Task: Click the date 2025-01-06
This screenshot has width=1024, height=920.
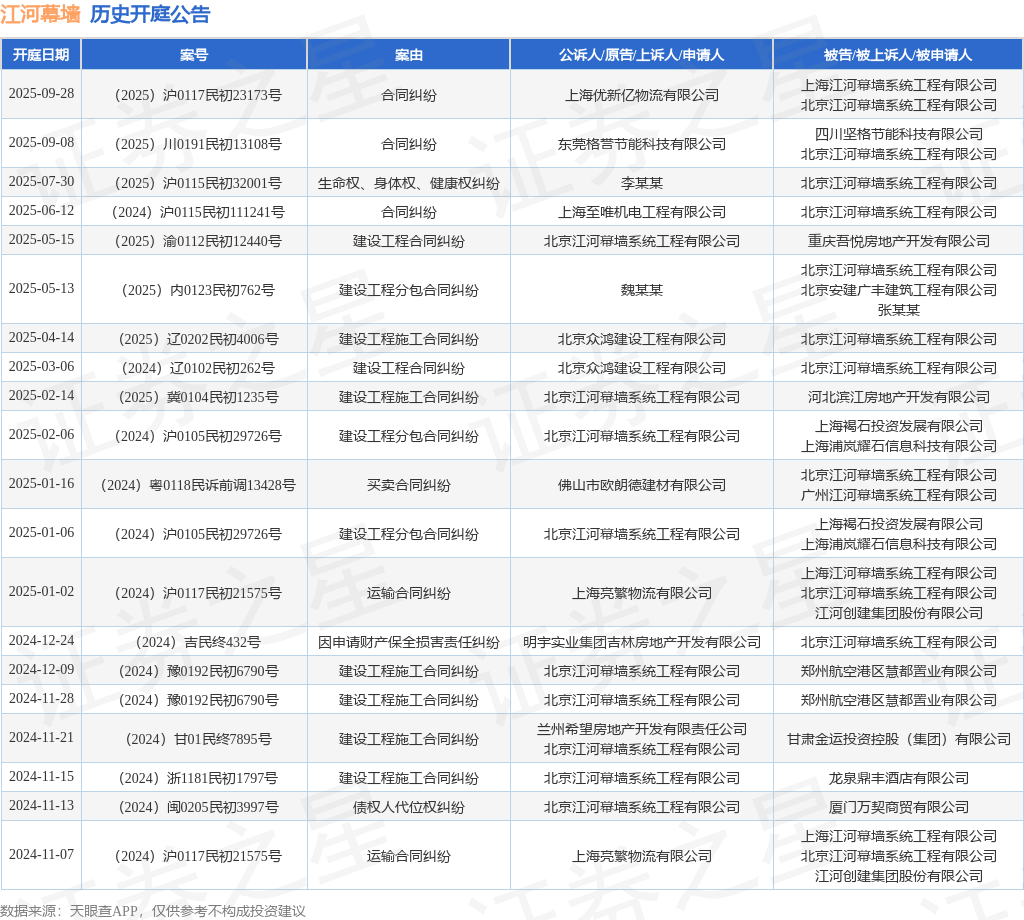Action: pyautogui.click(x=41, y=533)
